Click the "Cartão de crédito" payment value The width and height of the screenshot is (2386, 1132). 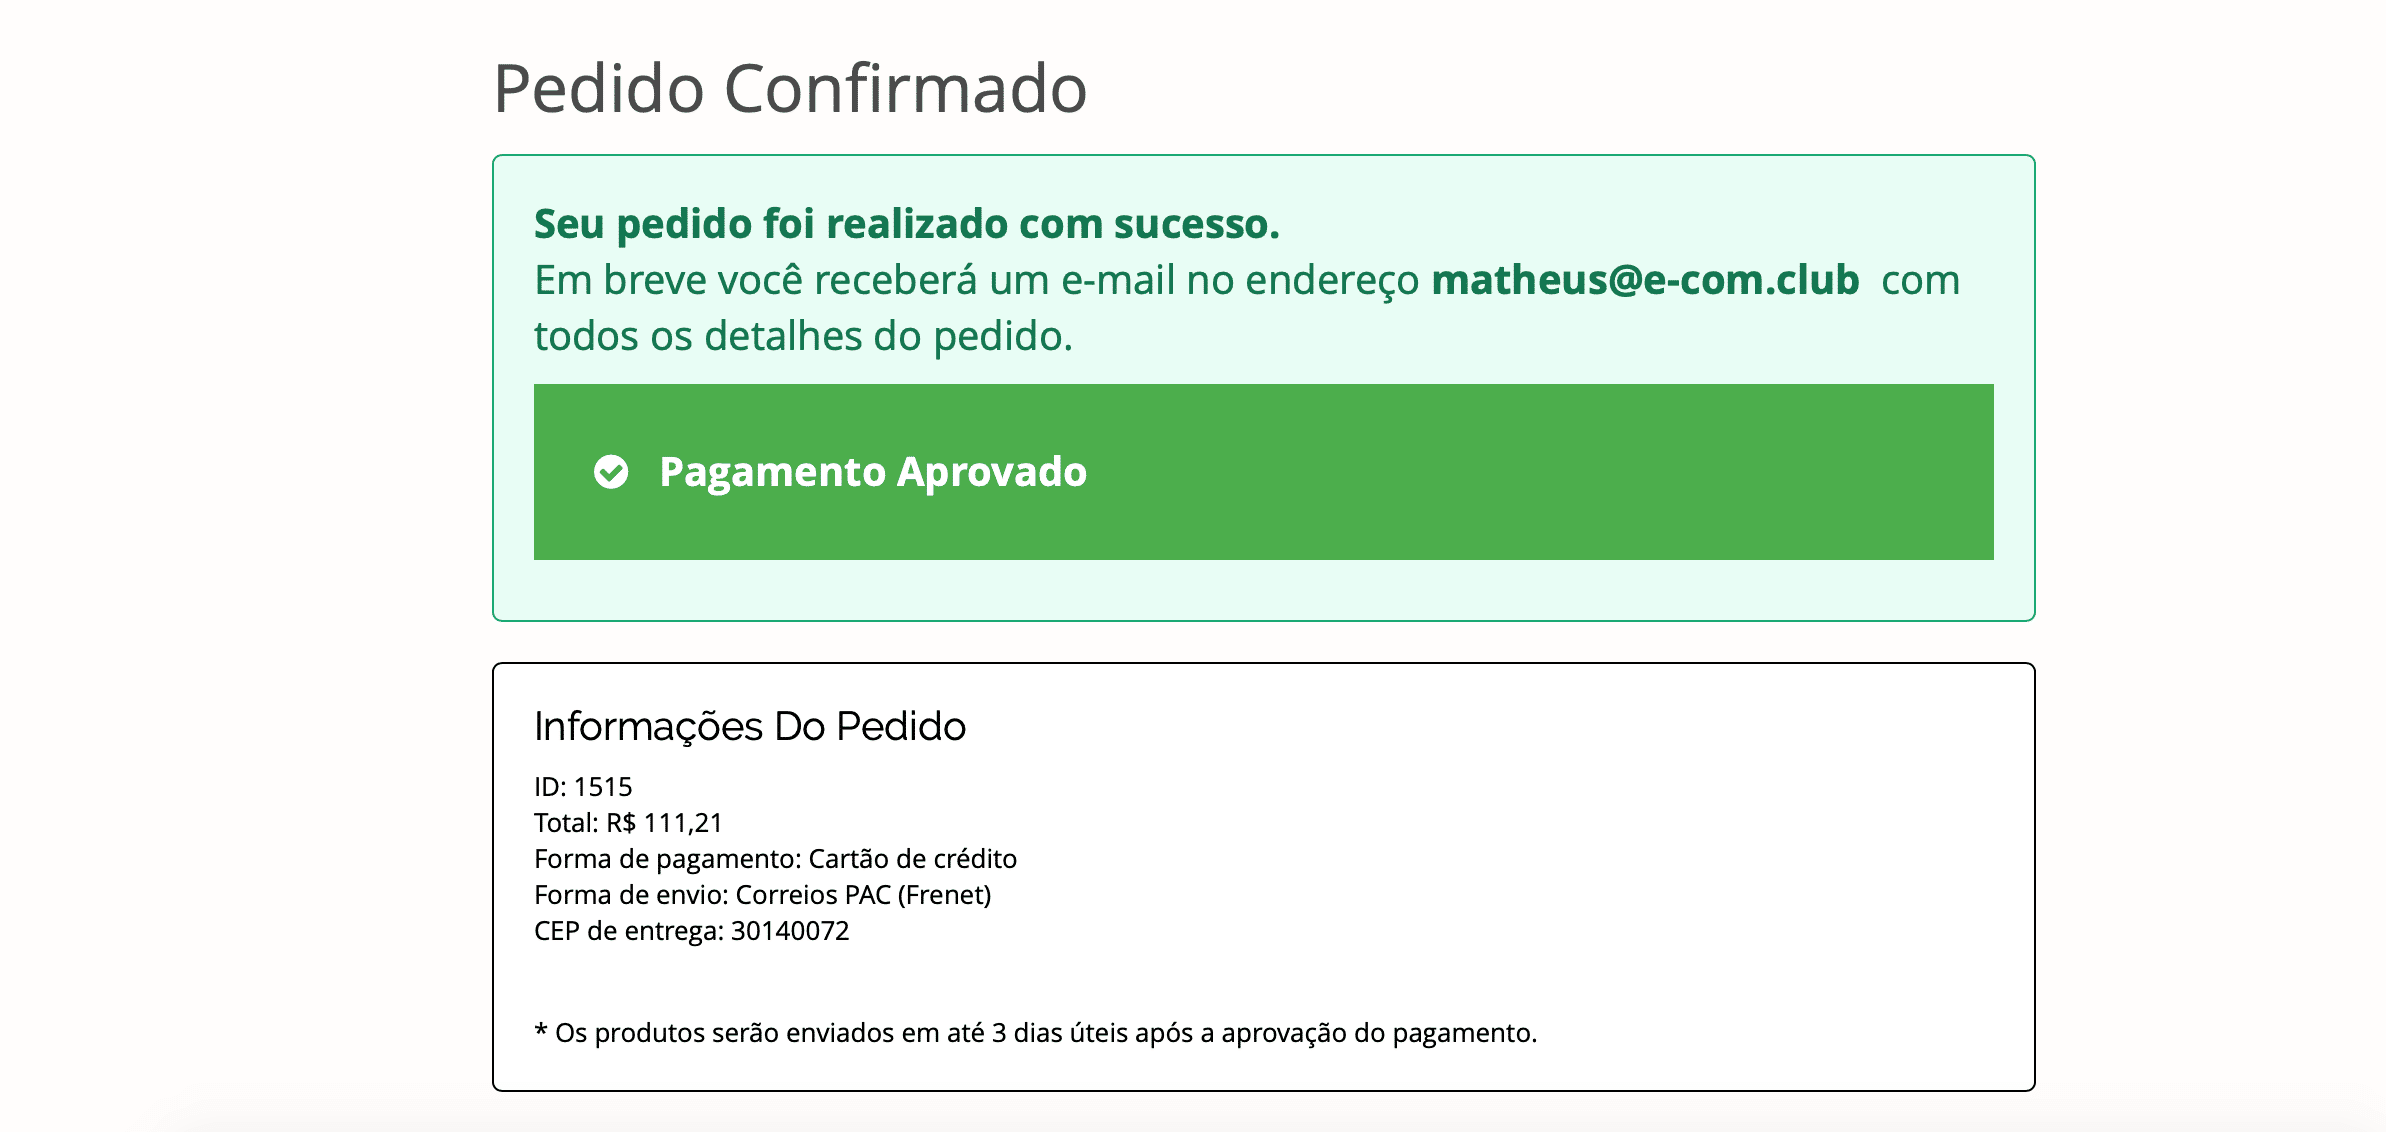[912, 859]
